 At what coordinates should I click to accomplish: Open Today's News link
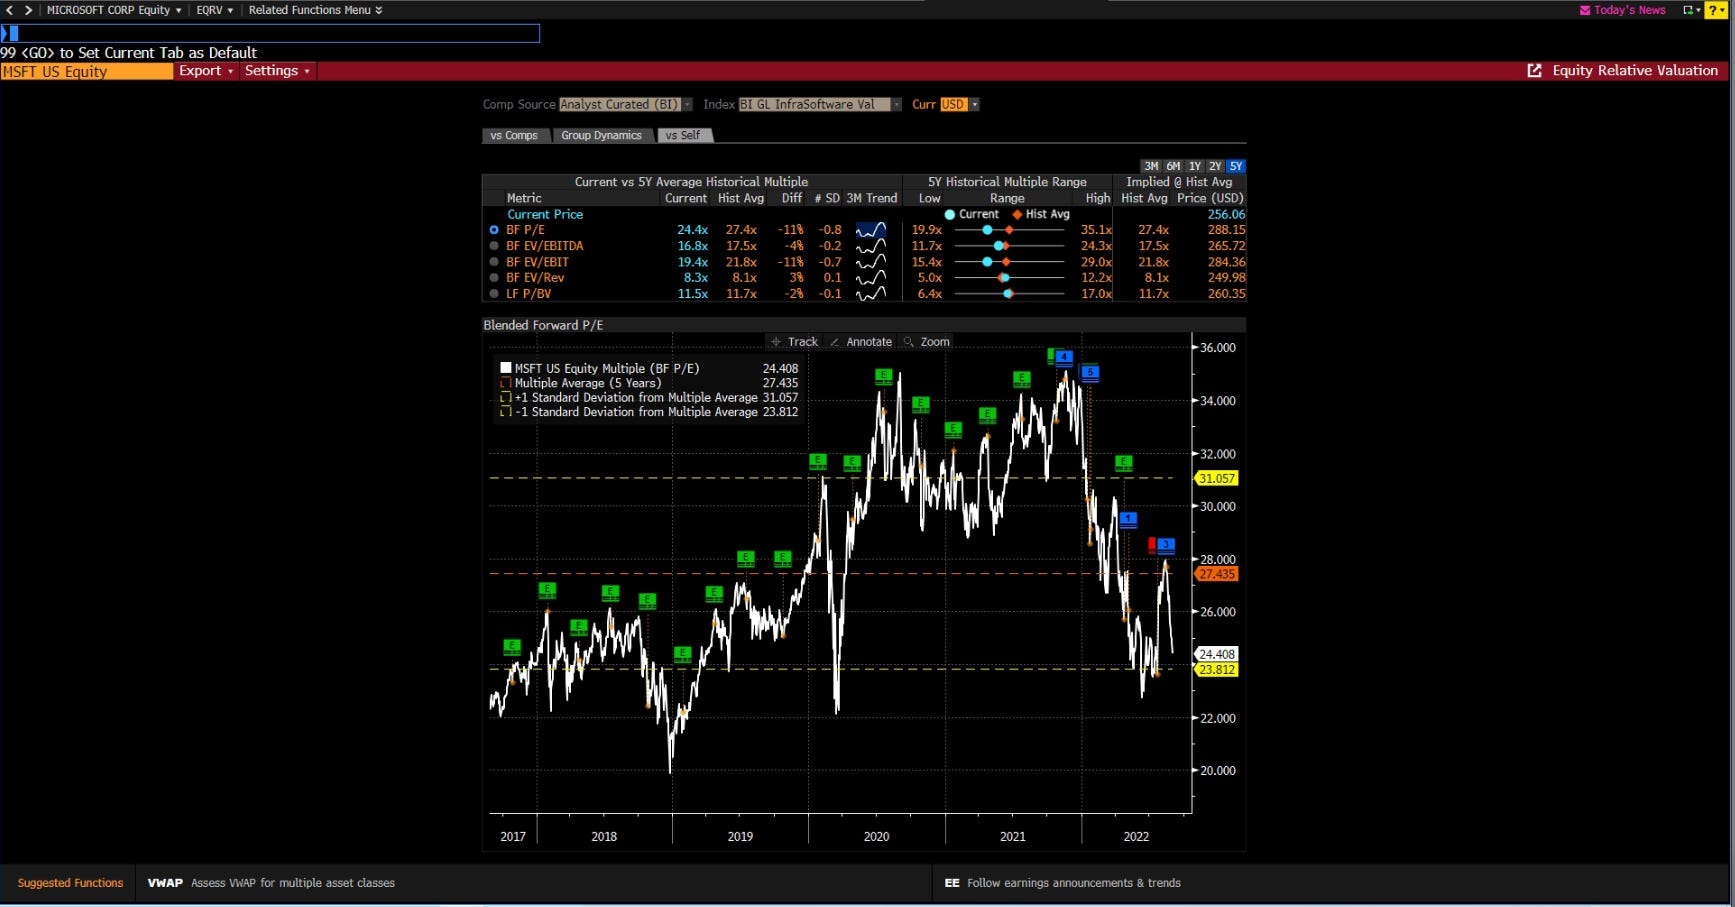point(1622,10)
